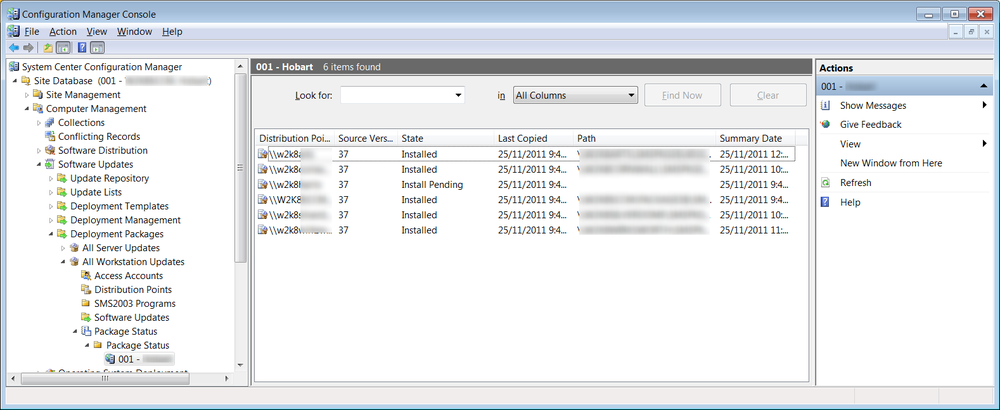Screen dimensions: 1000x410
Task: Click the Deployment Packages folder icon
Action: click(x=62, y=234)
